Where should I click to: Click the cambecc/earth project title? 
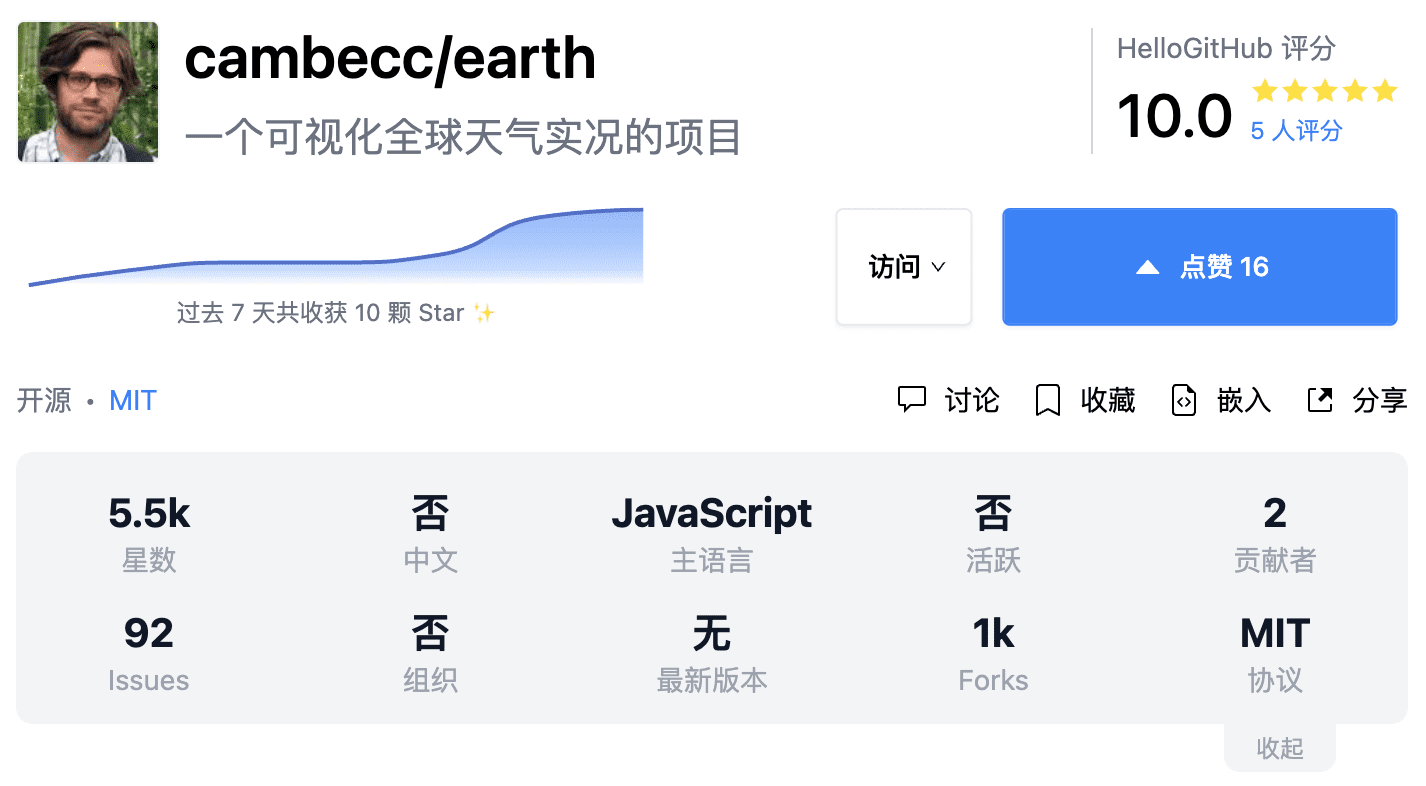coord(390,59)
